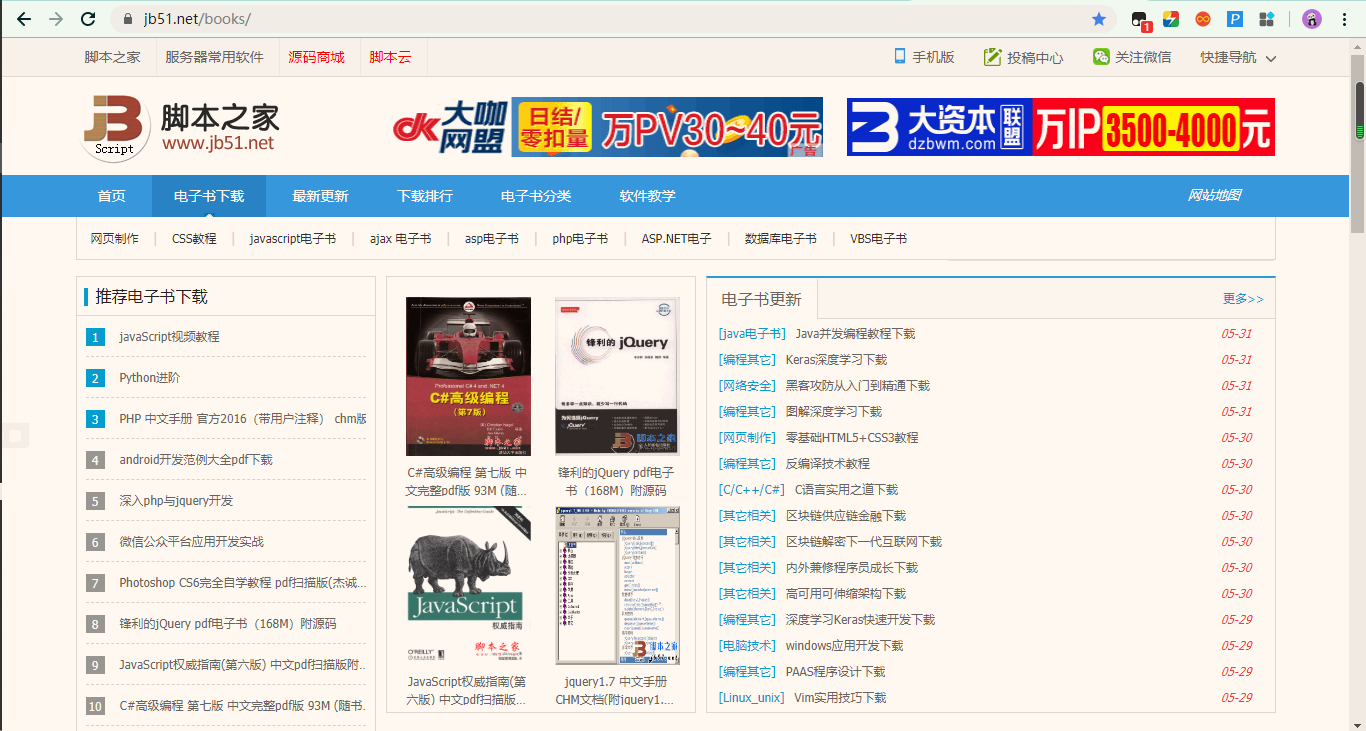
Task: Select the 电子书更新 panel tab
Action: (x=761, y=299)
